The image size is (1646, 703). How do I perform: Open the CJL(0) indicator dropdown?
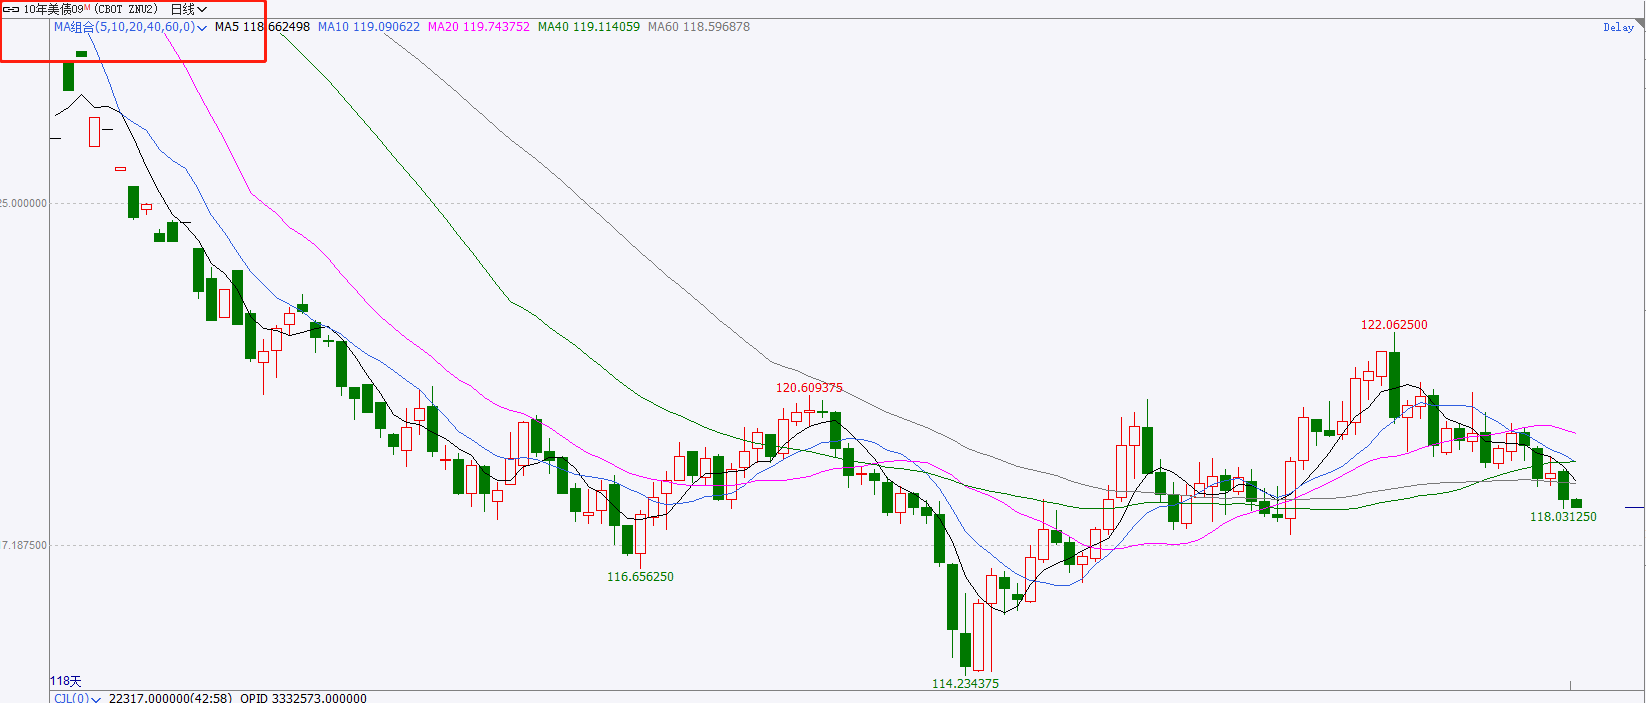[77, 698]
